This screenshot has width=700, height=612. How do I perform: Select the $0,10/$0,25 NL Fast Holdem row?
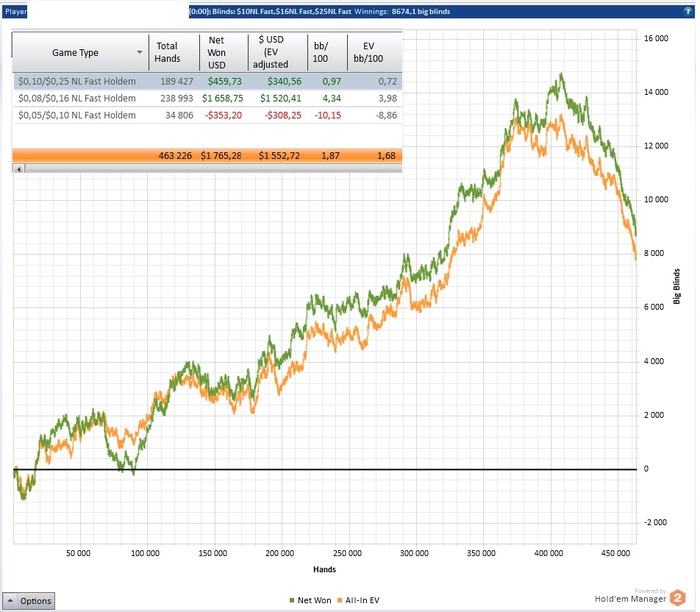pos(207,81)
